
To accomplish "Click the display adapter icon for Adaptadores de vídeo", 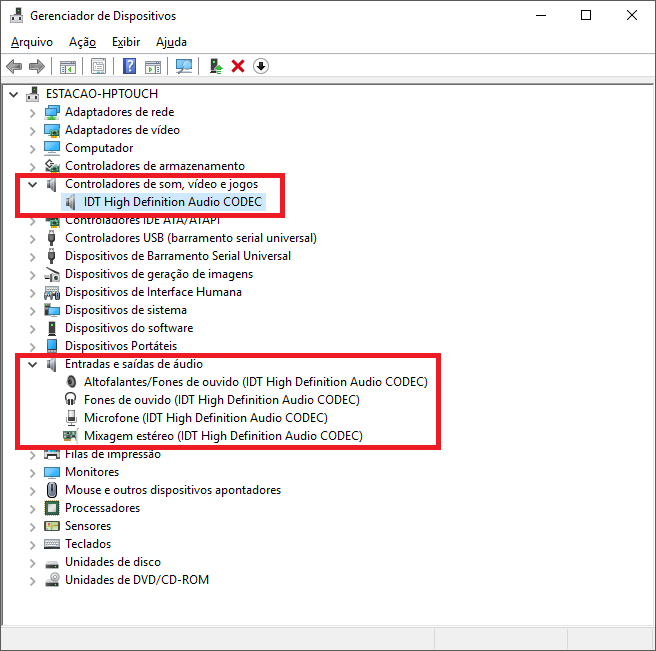I will tap(52, 130).
